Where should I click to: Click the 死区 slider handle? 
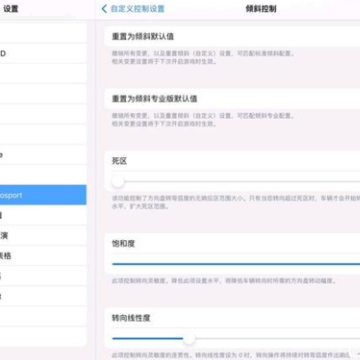point(118,182)
